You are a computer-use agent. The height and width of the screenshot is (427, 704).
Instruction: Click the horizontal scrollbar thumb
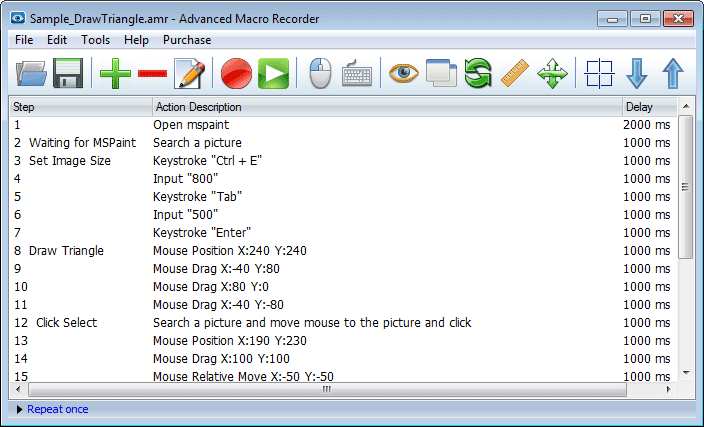[327, 389]
